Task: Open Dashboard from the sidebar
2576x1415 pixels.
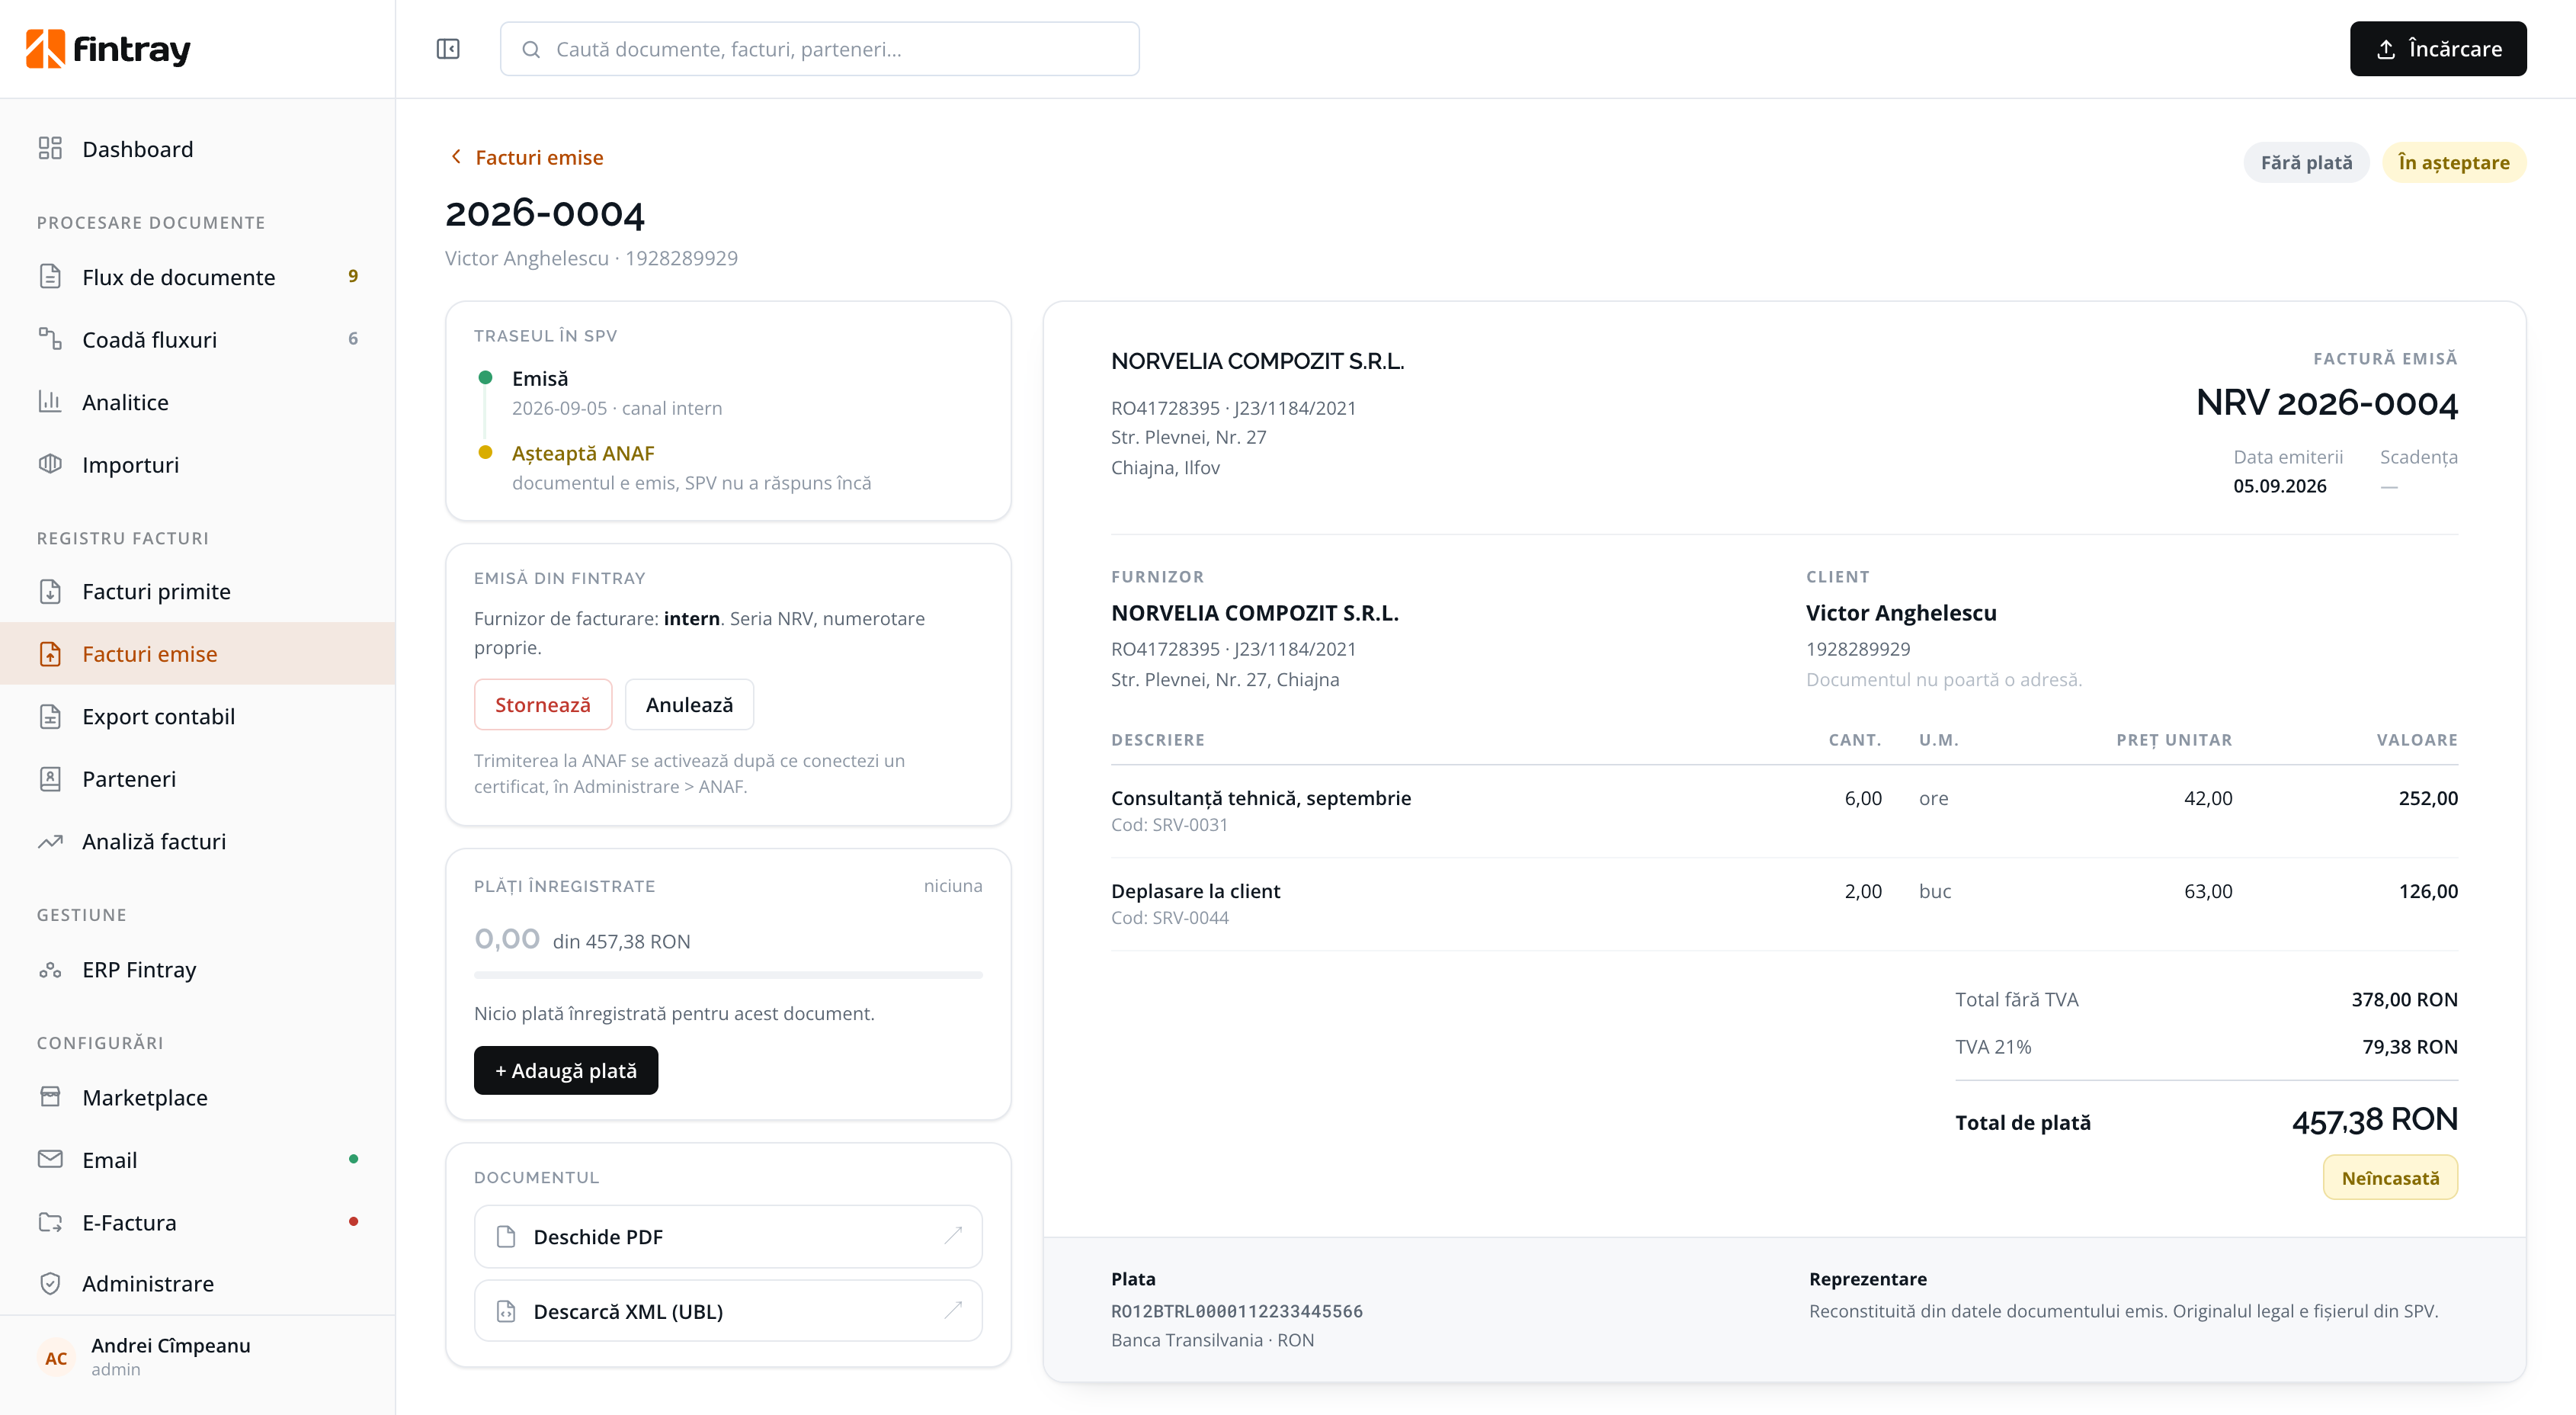Action: coord(198,149)
